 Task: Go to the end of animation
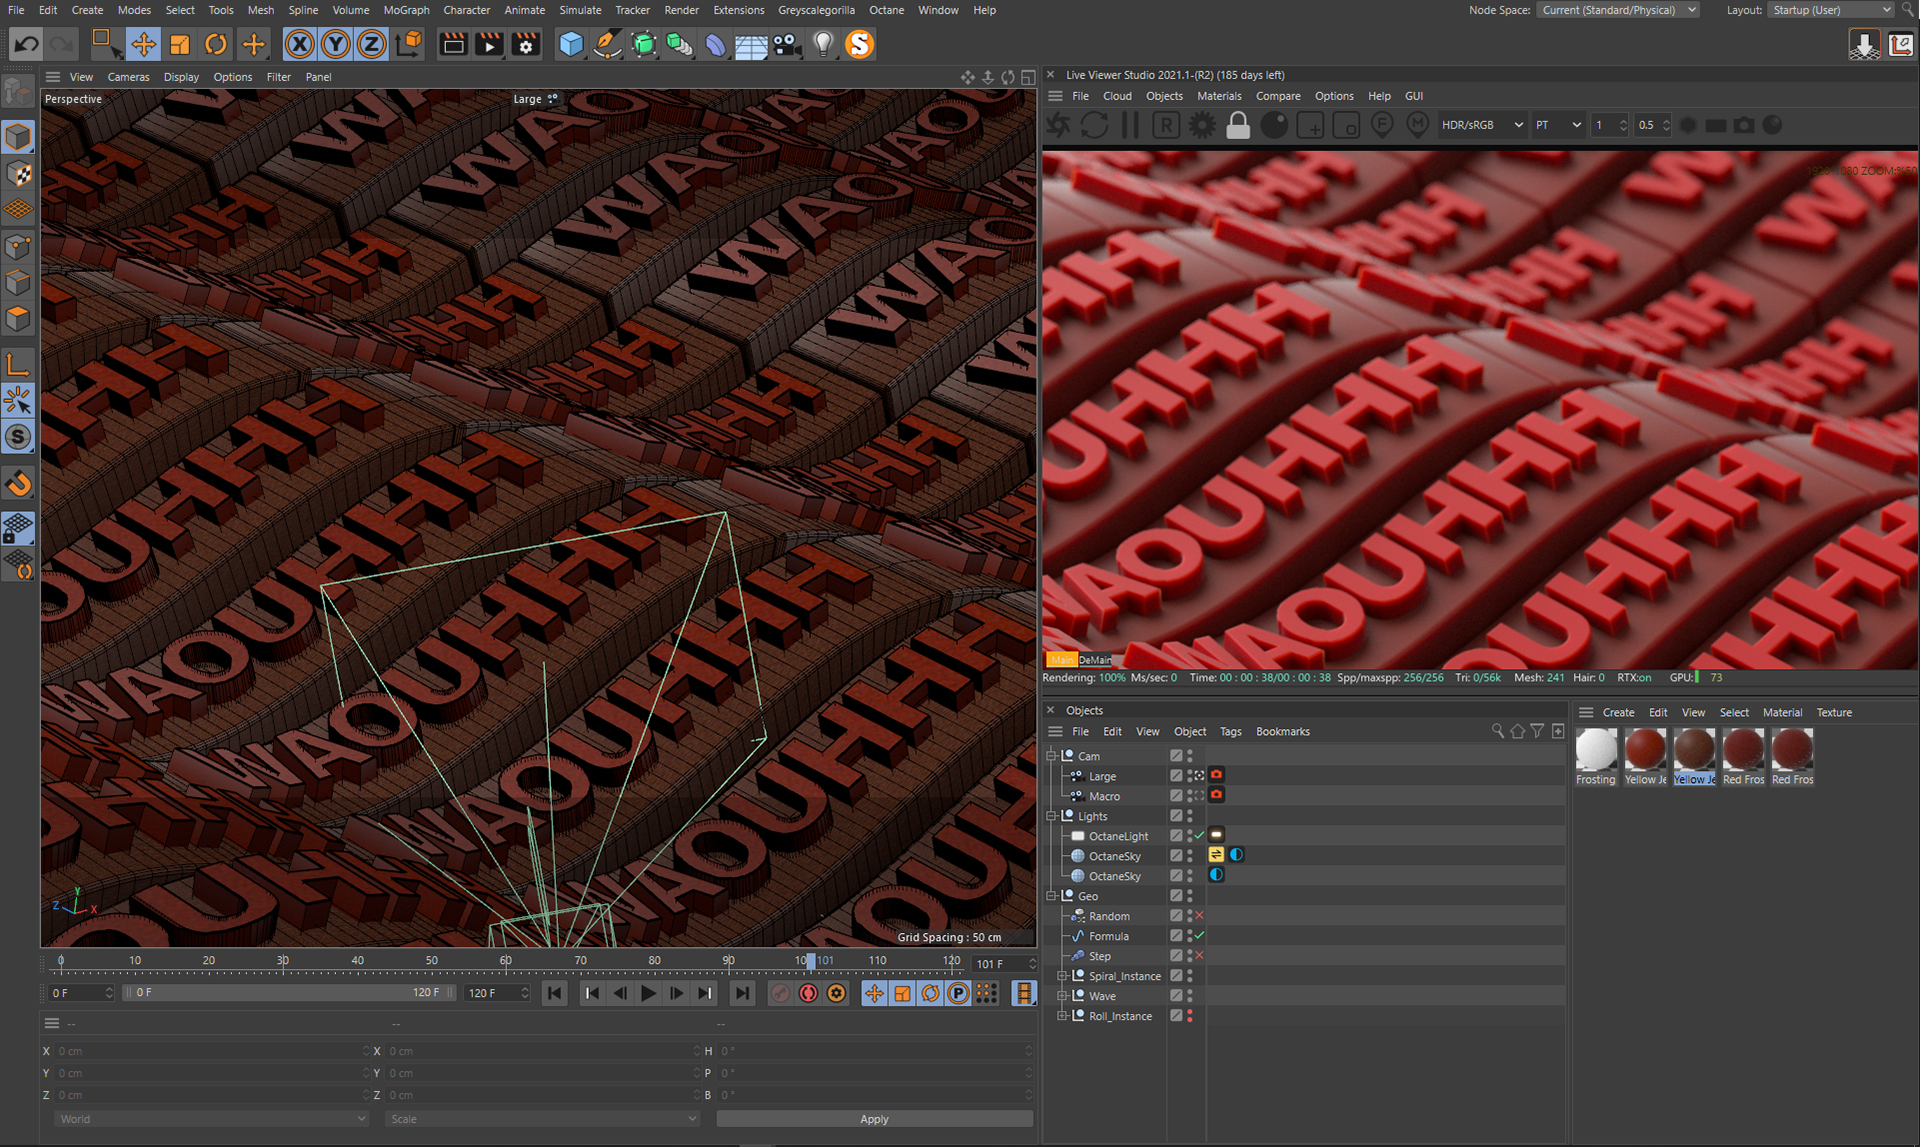pyautogui.click(x=741, y=993)
